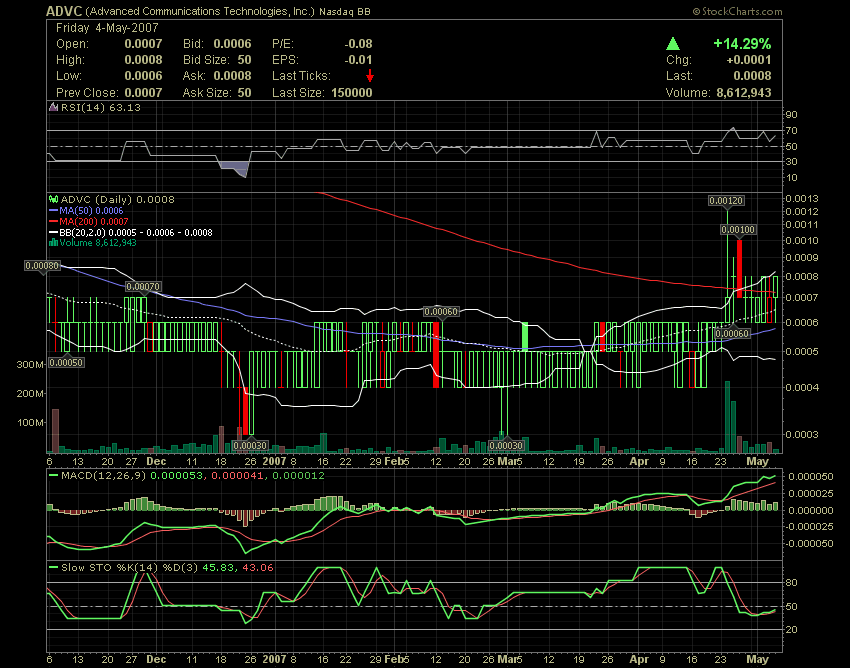Click the blue MA(50) legend line

[53, 210]
